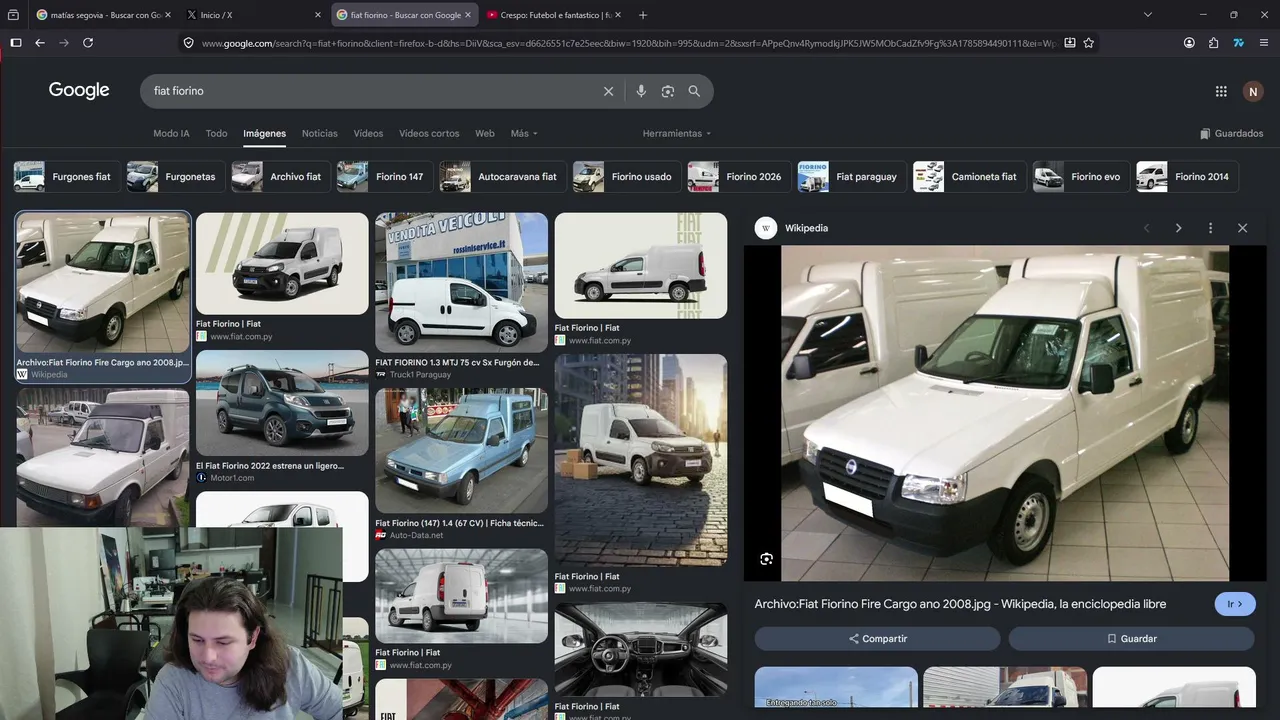Close the 'matías segovia' tab
Viewport: 1280px width, 720px height.
click(x=168, y=15)
